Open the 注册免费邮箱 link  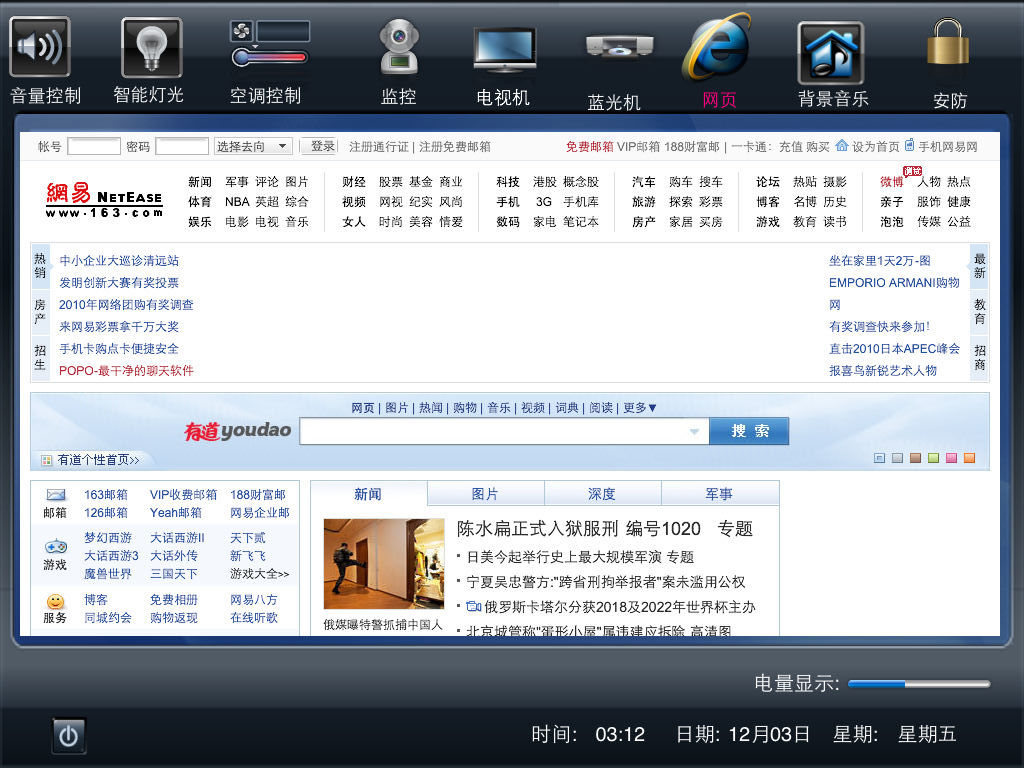click(x=455, y=146)
